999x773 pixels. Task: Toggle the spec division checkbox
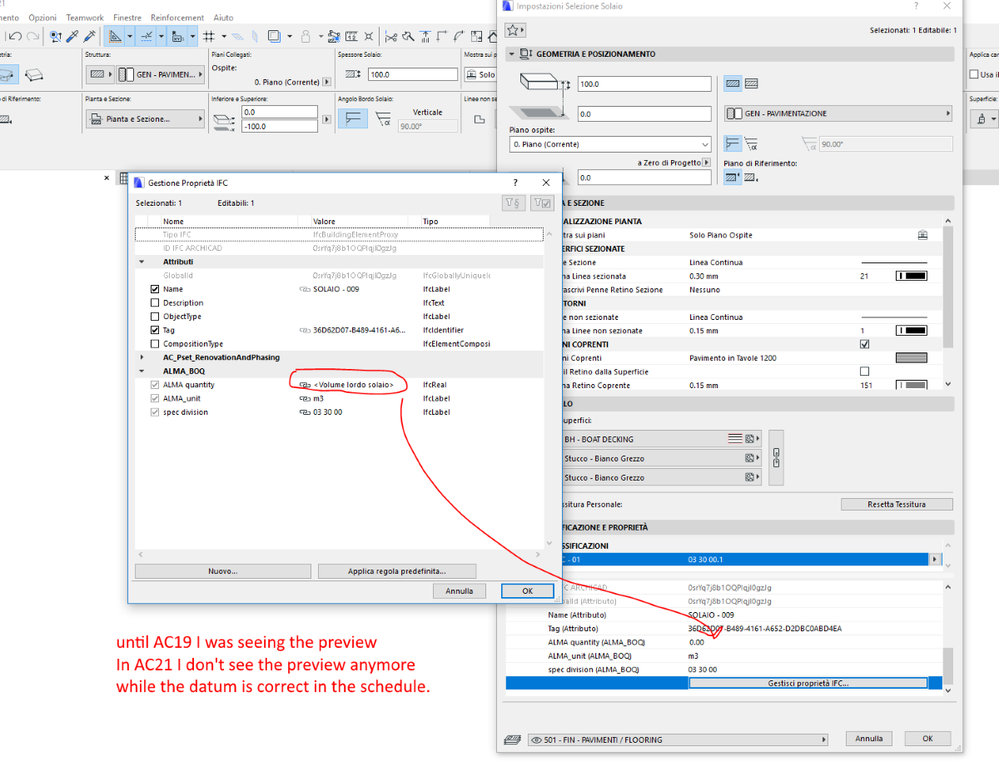pos(154,412)
